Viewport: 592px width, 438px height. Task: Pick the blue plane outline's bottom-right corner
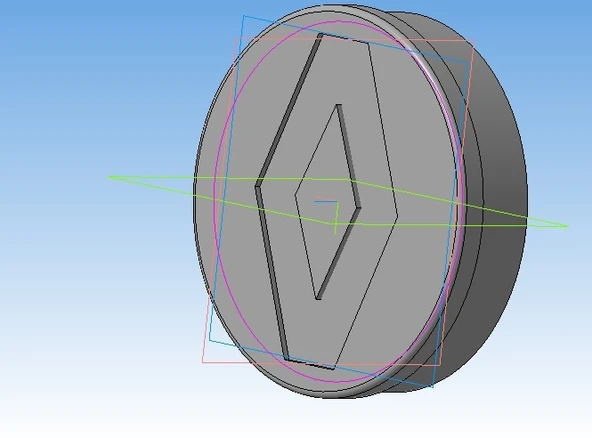433,387
